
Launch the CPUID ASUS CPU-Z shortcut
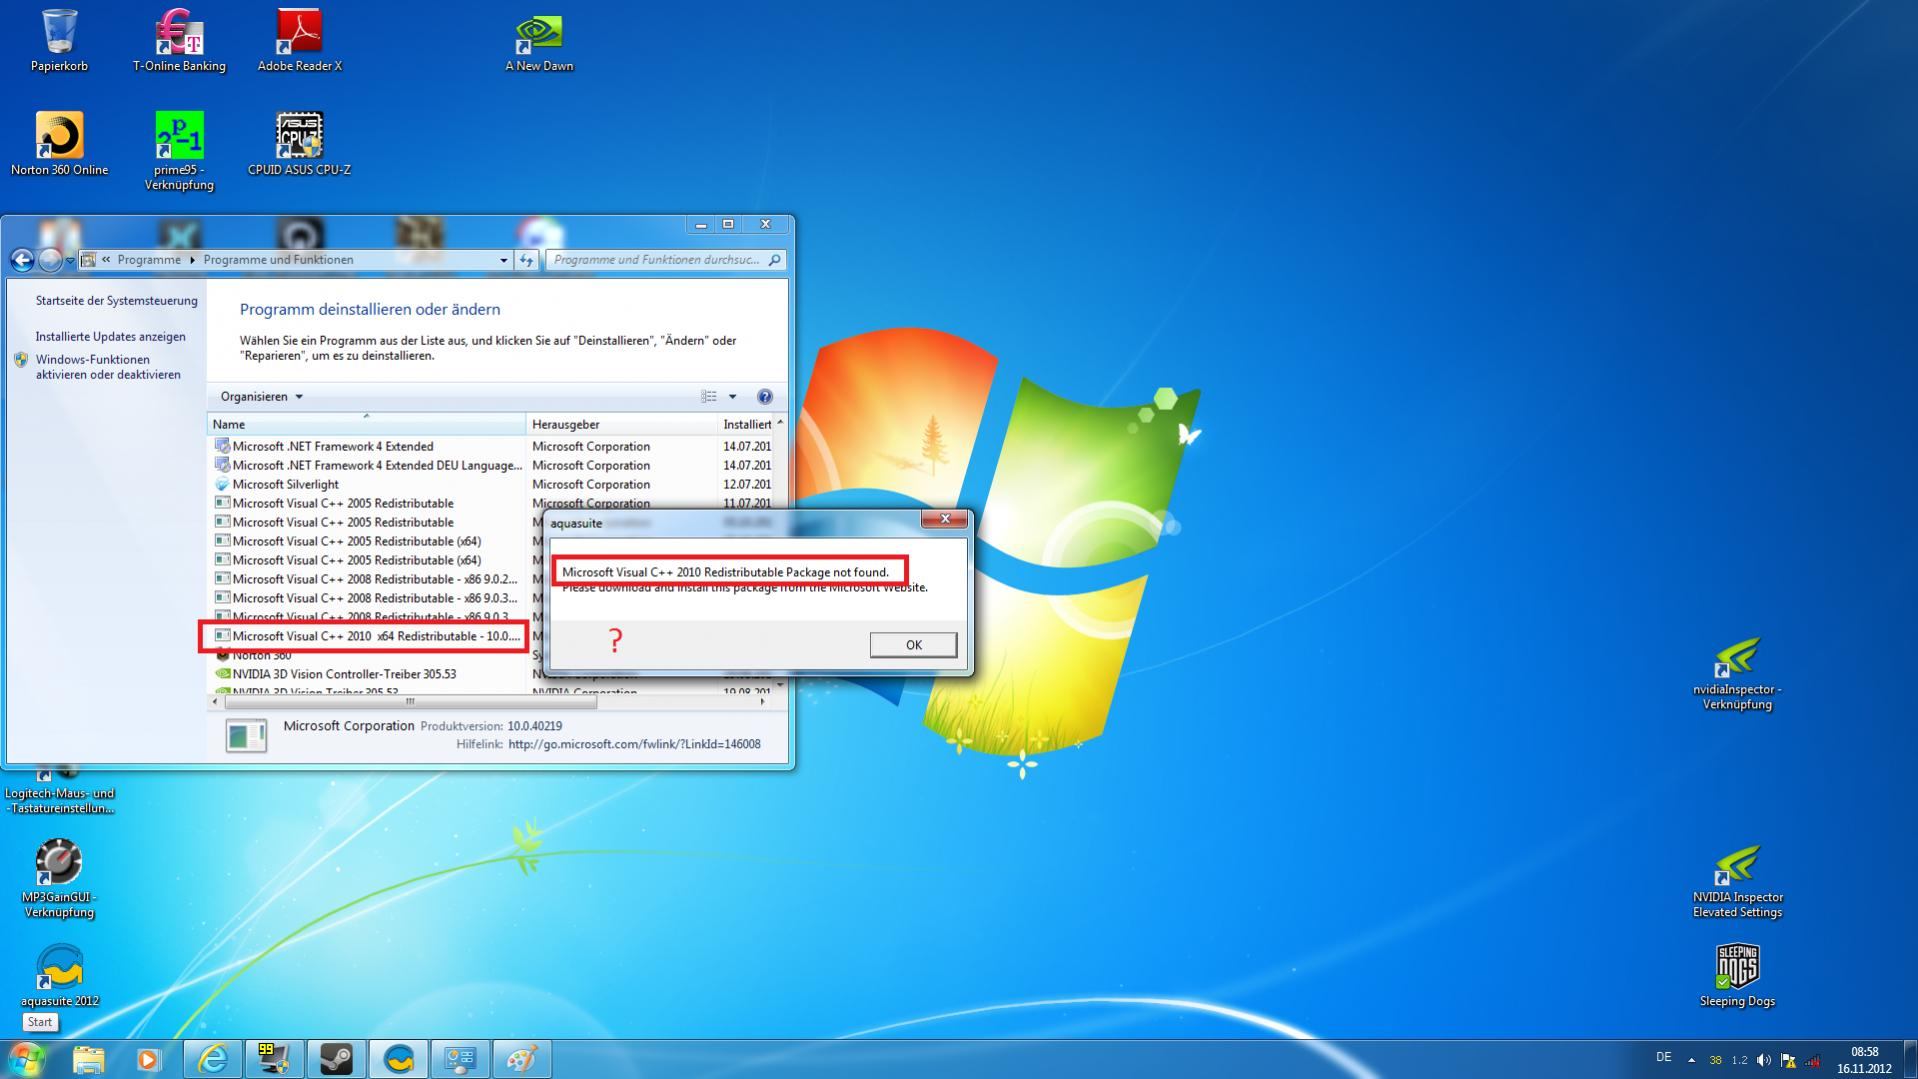click(299, 144)
